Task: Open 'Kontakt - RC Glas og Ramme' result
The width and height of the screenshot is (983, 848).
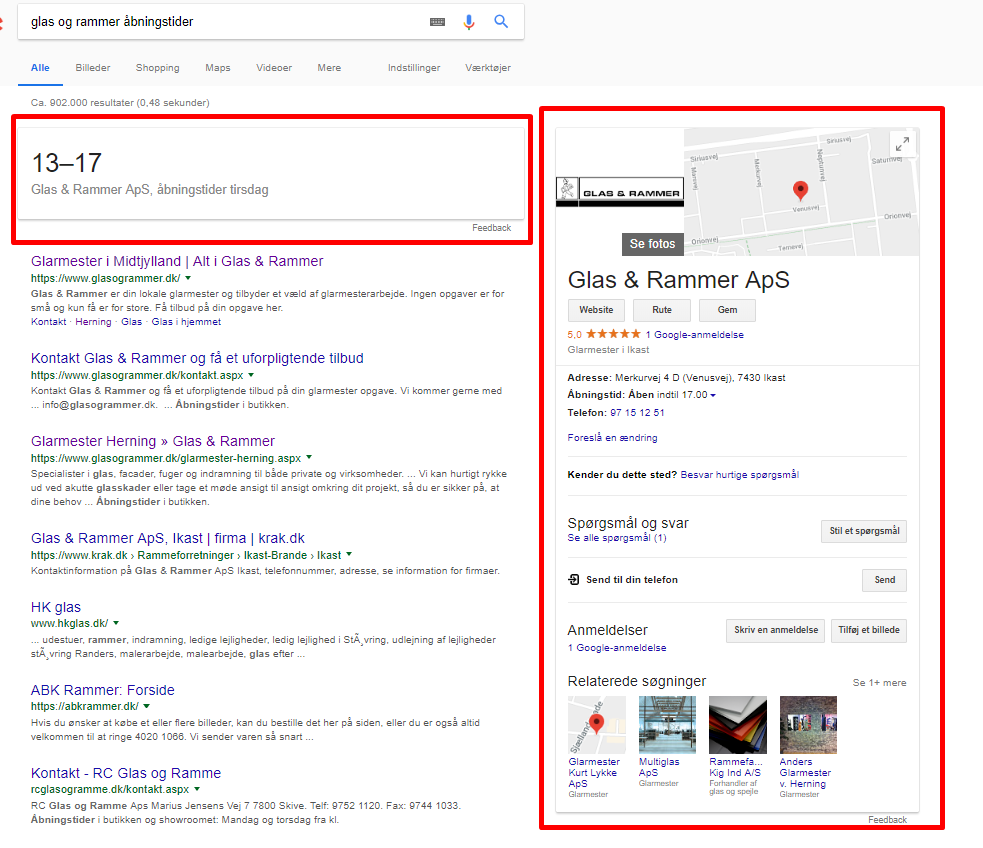Action: coord(126,773)
